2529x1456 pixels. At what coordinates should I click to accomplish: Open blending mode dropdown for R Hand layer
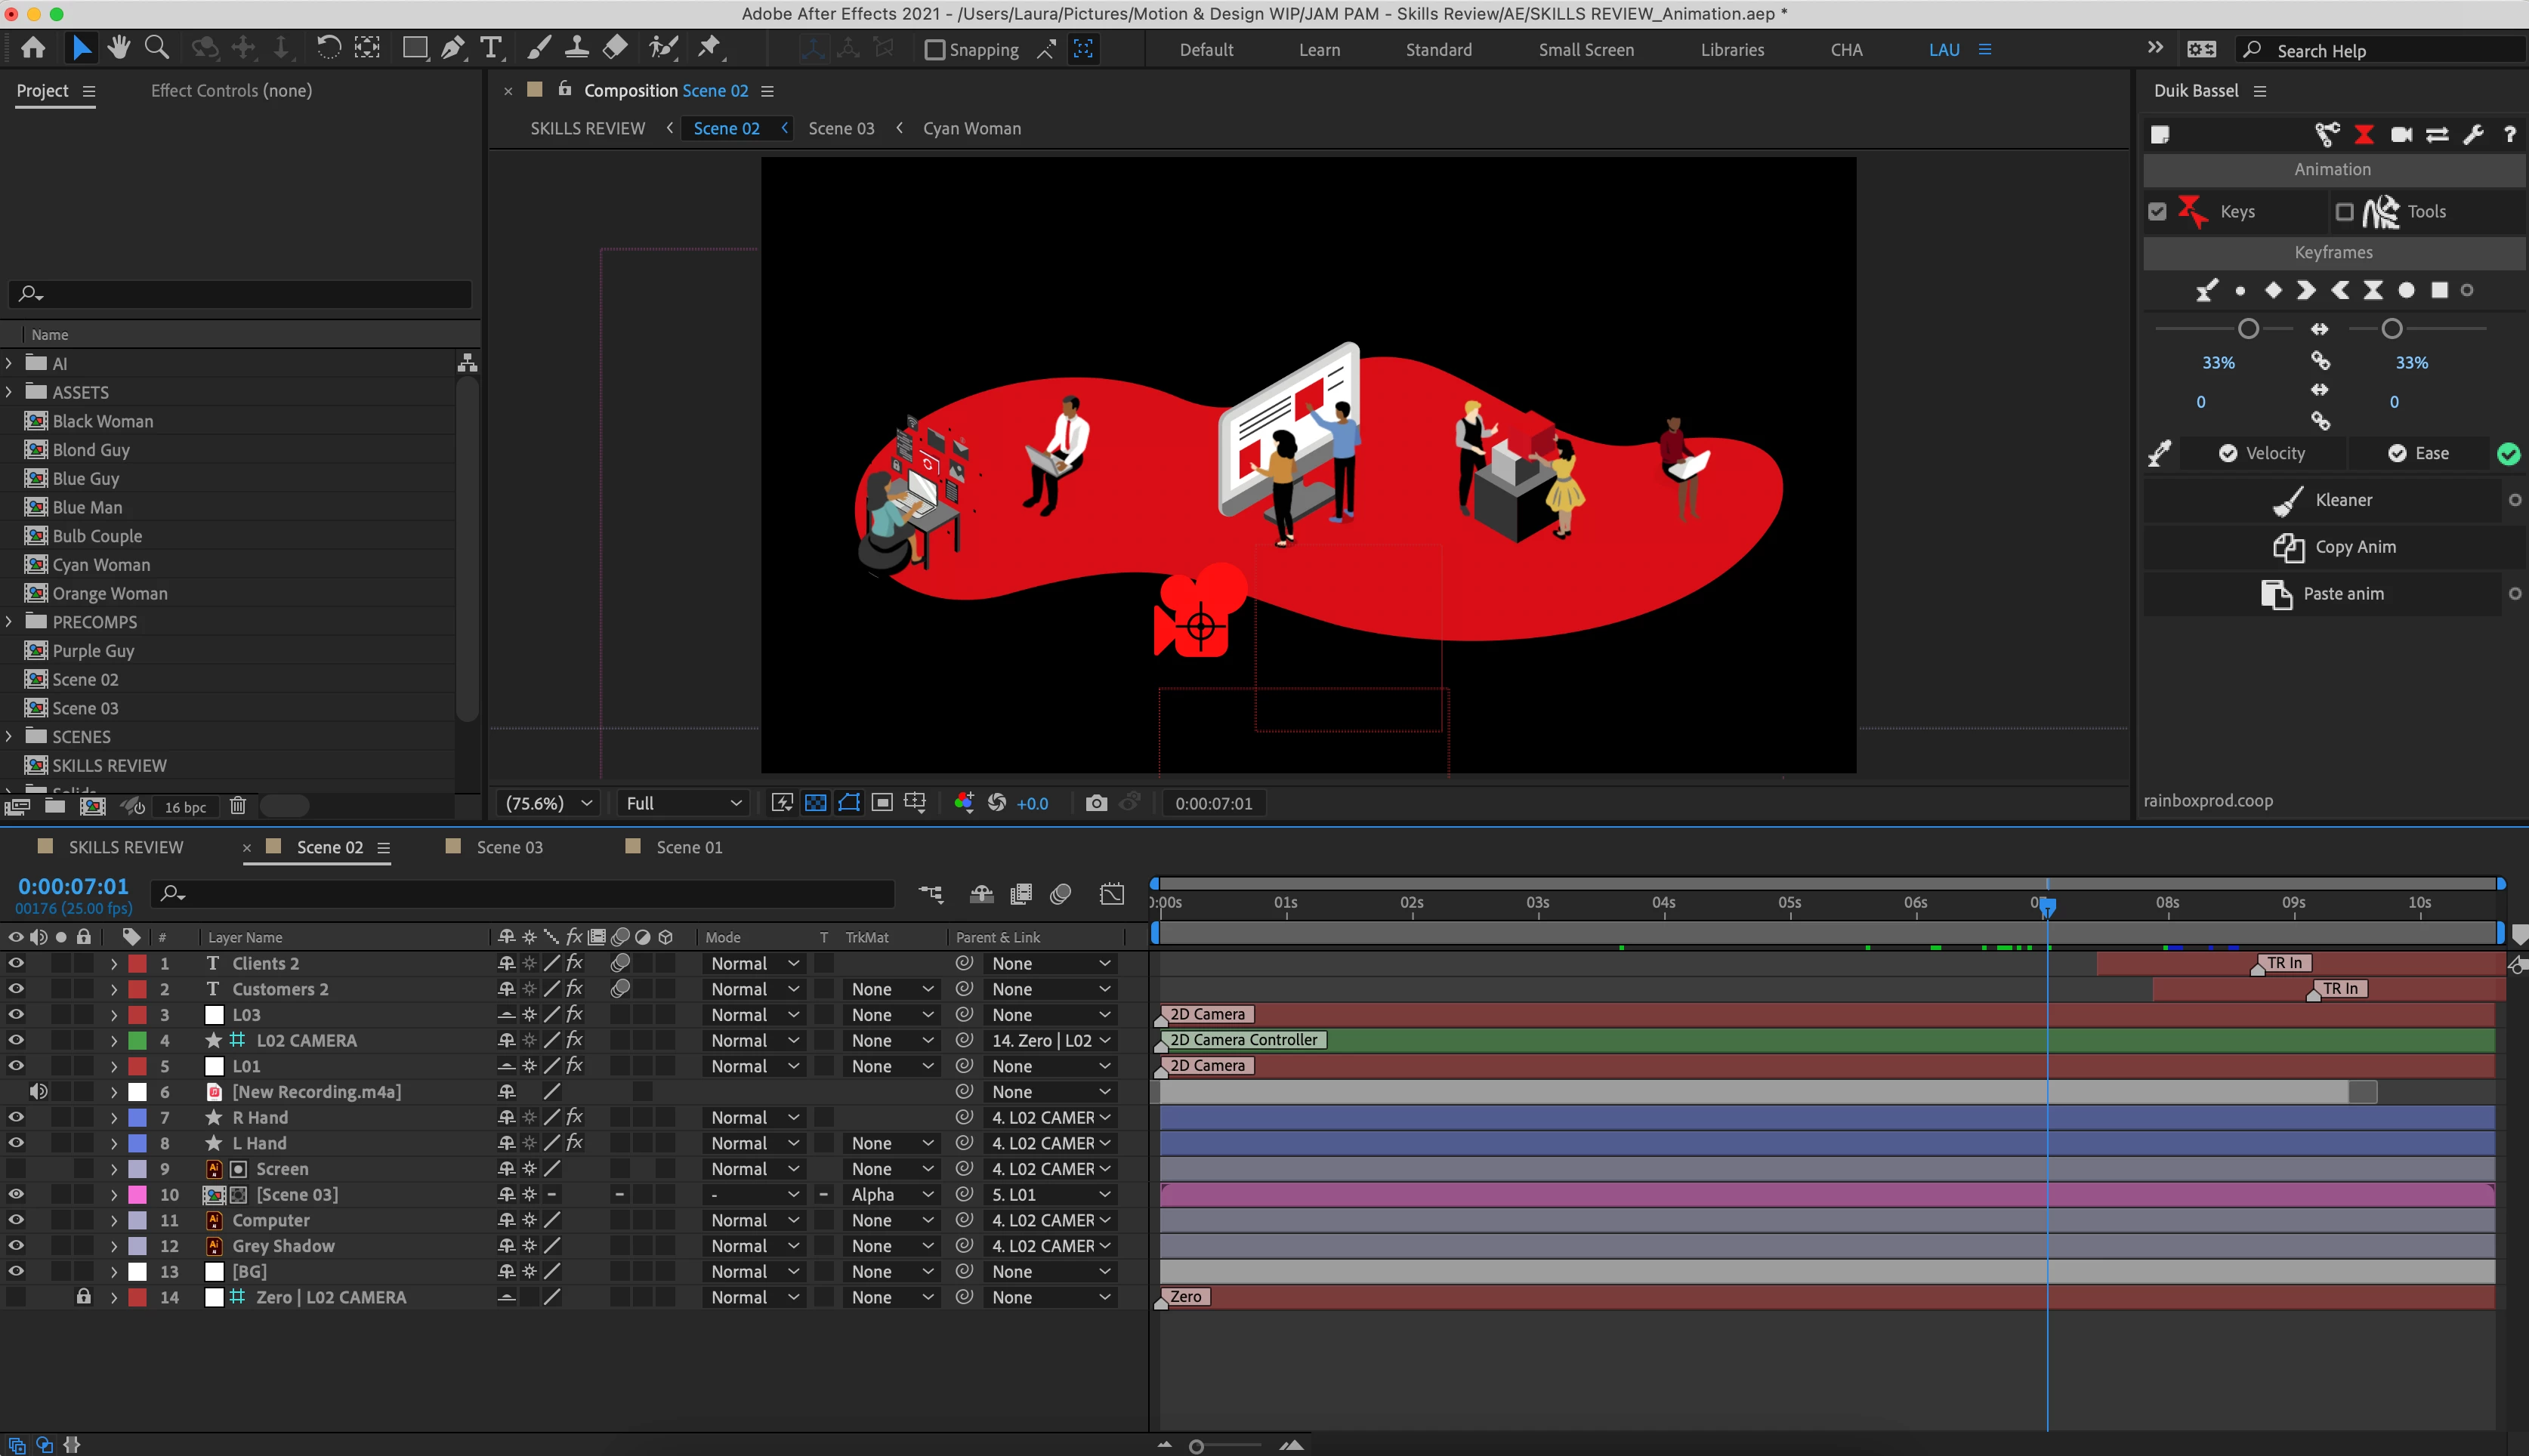tap(754, 1117)
